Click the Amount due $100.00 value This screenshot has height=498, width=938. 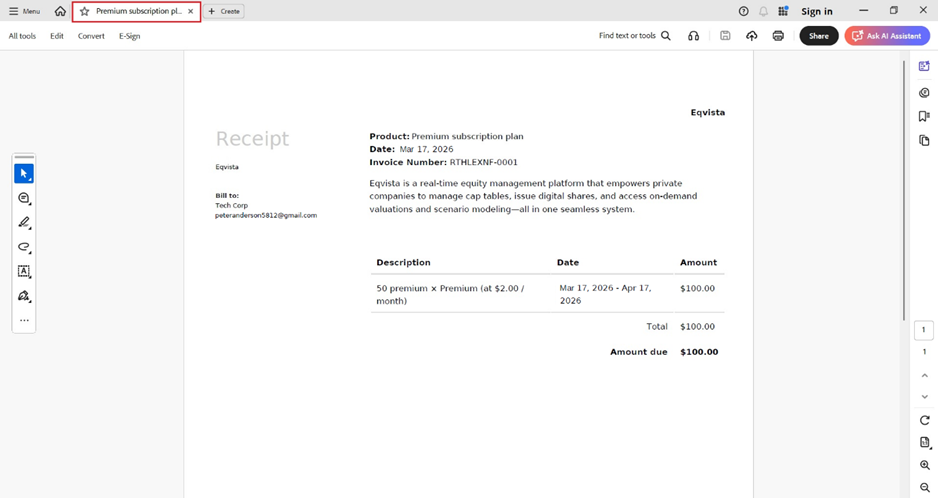(699, 352)
